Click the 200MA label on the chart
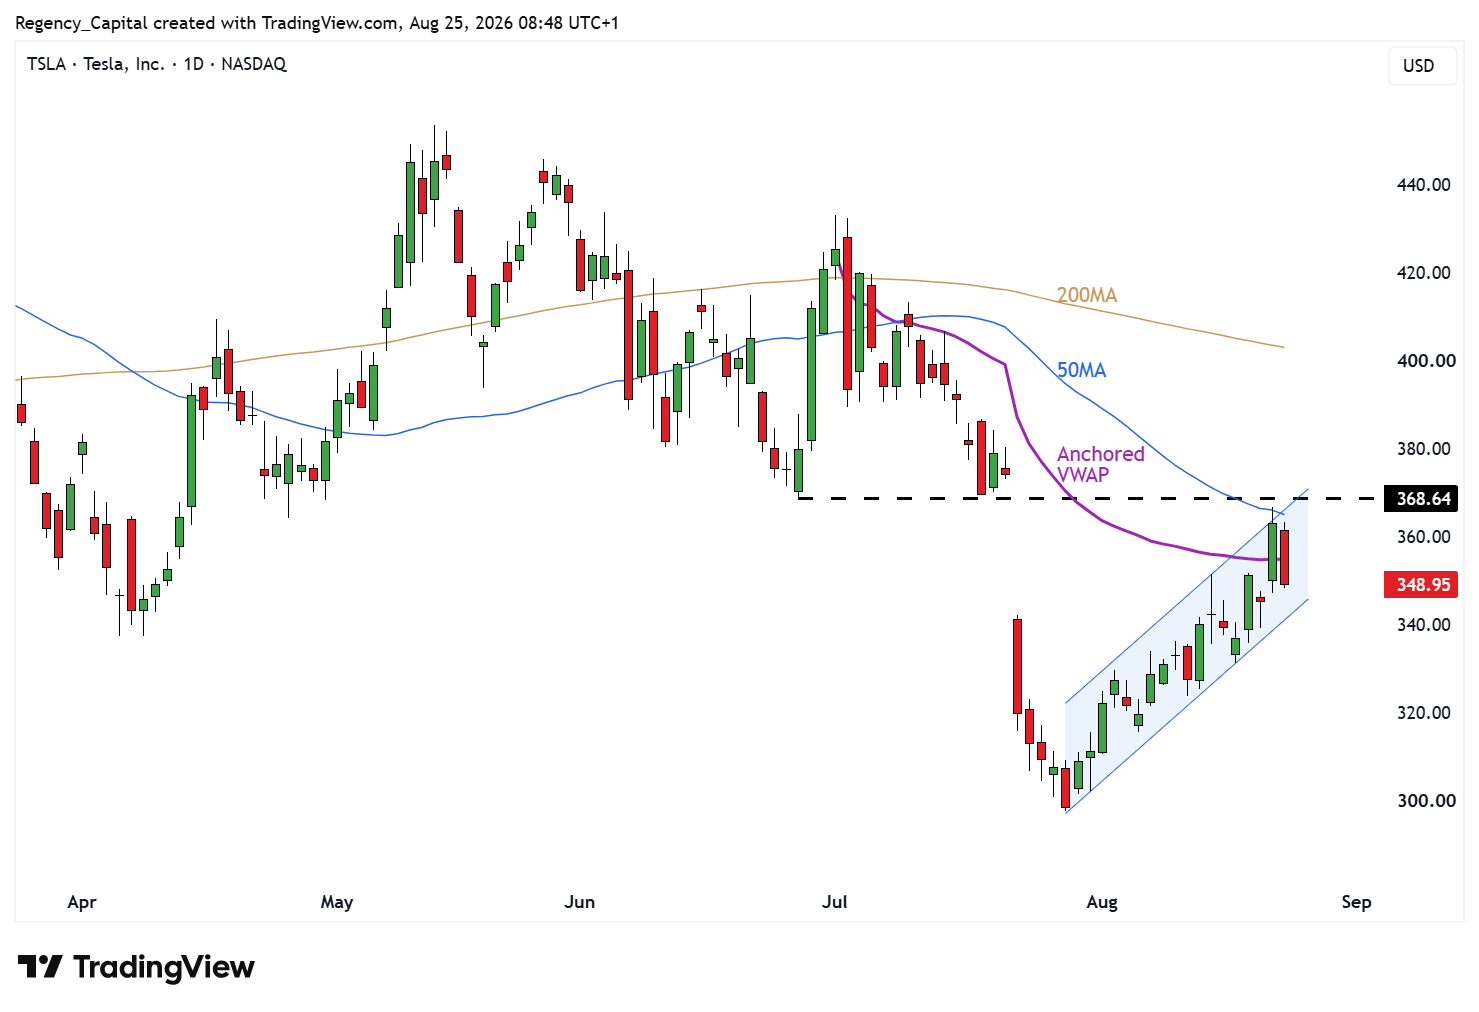Image resolution: width=1479 pixels, height=1012 pixels. 1087,295
